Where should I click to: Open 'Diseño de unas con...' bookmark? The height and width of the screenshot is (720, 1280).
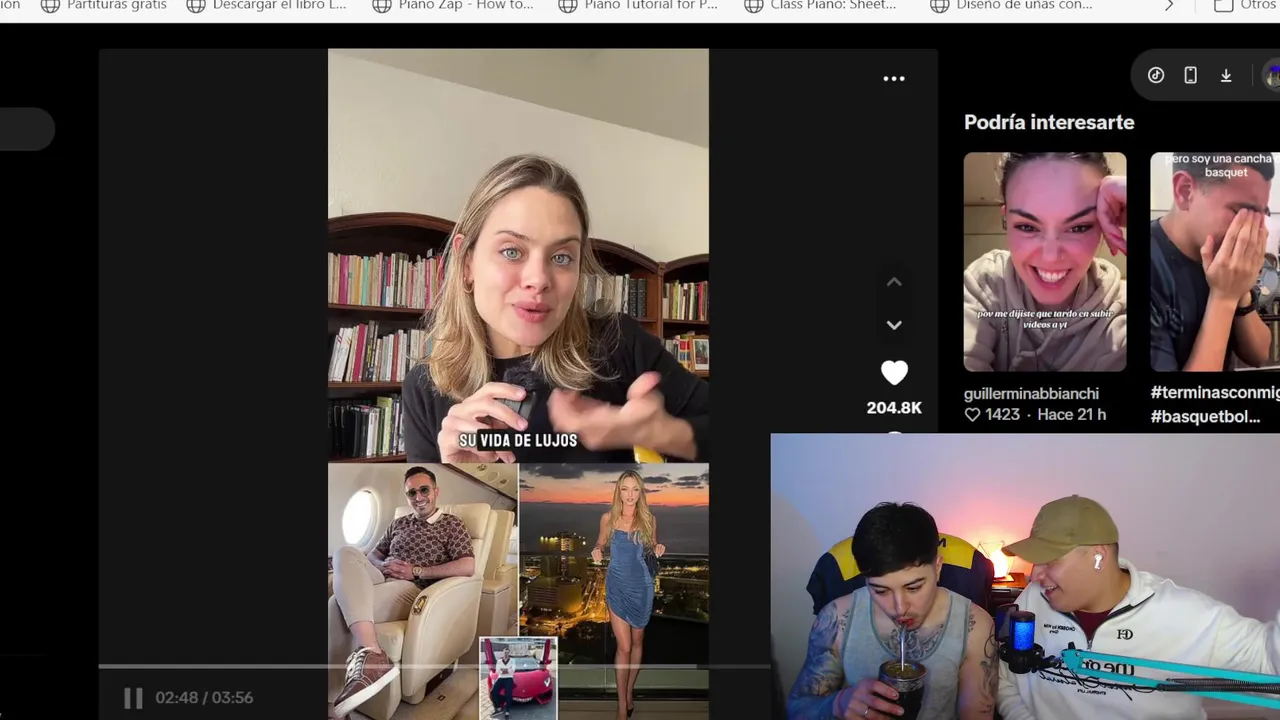pos(1011,5)
